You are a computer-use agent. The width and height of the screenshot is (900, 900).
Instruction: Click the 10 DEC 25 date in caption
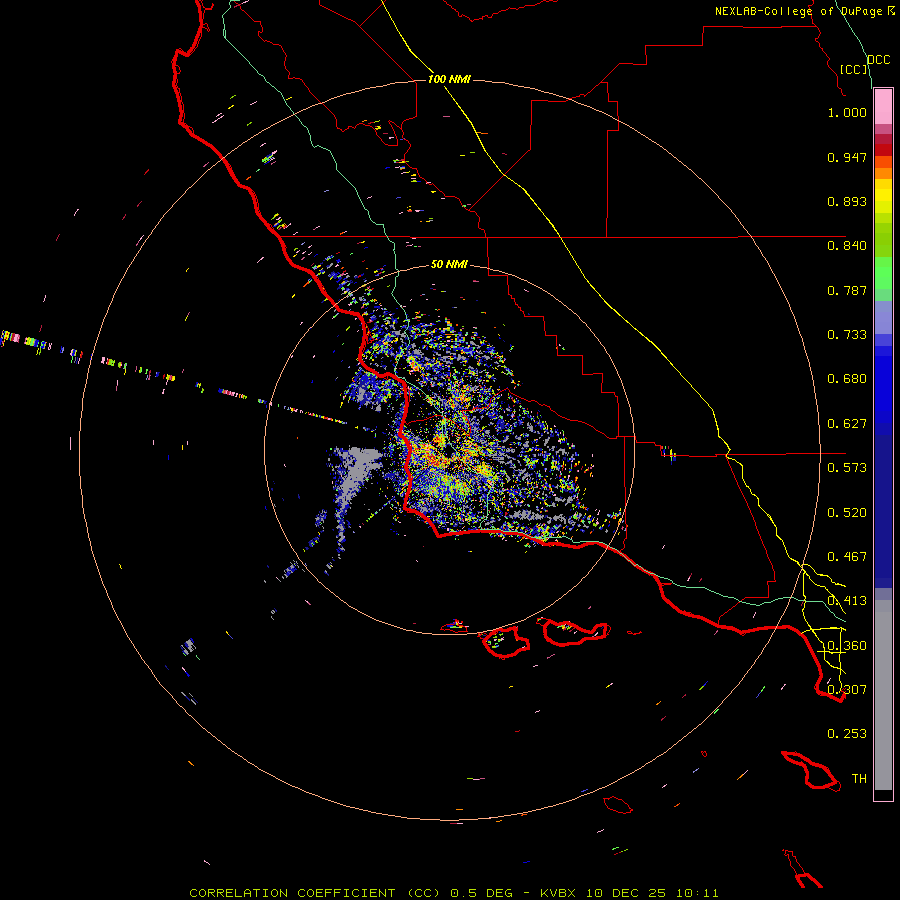626,893
